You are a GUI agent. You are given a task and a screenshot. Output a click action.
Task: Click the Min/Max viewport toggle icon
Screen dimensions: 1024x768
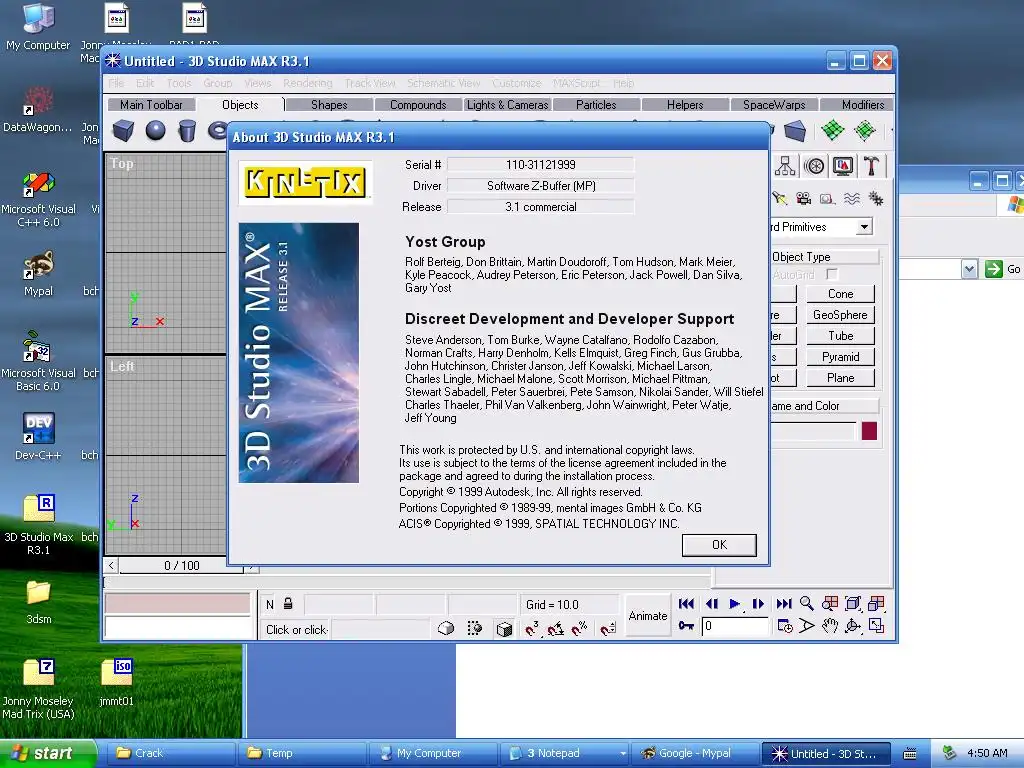876,626
